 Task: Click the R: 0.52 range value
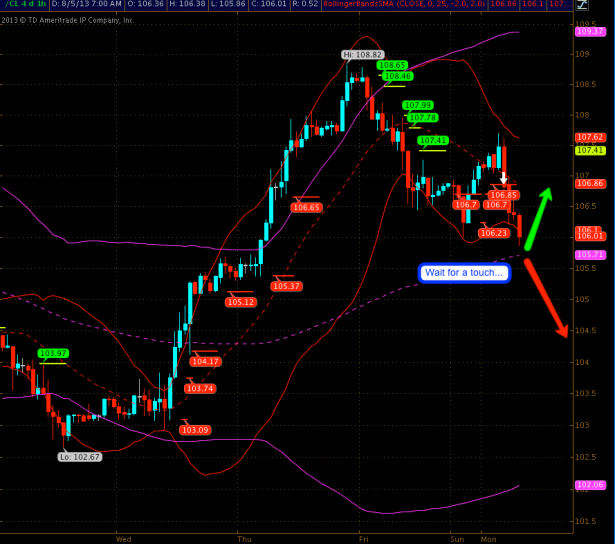coord(305,4)
